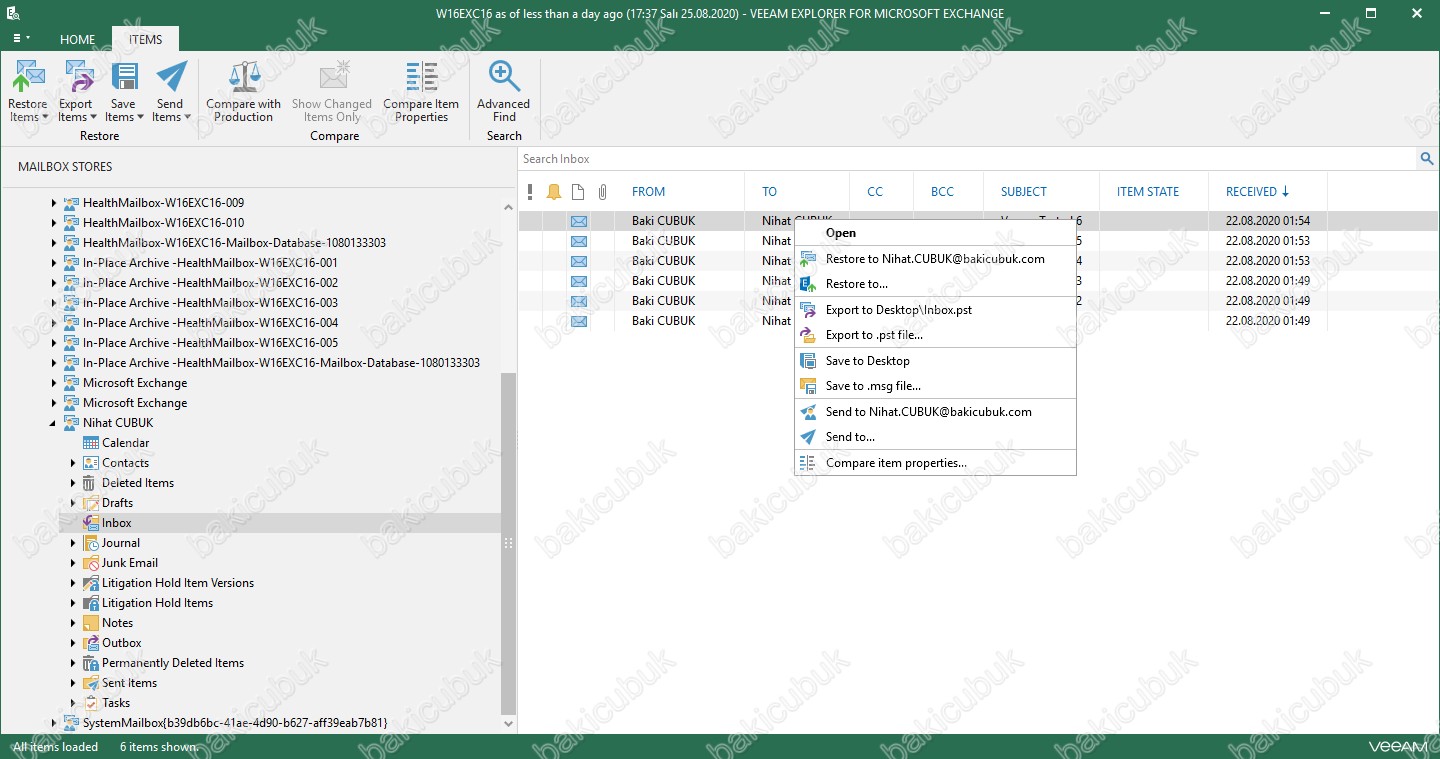Screen dimensions: 1440x759
Task: Choose Restore to Nihat.CUBUK@bakicubuk.com
Action: point(935,259)
